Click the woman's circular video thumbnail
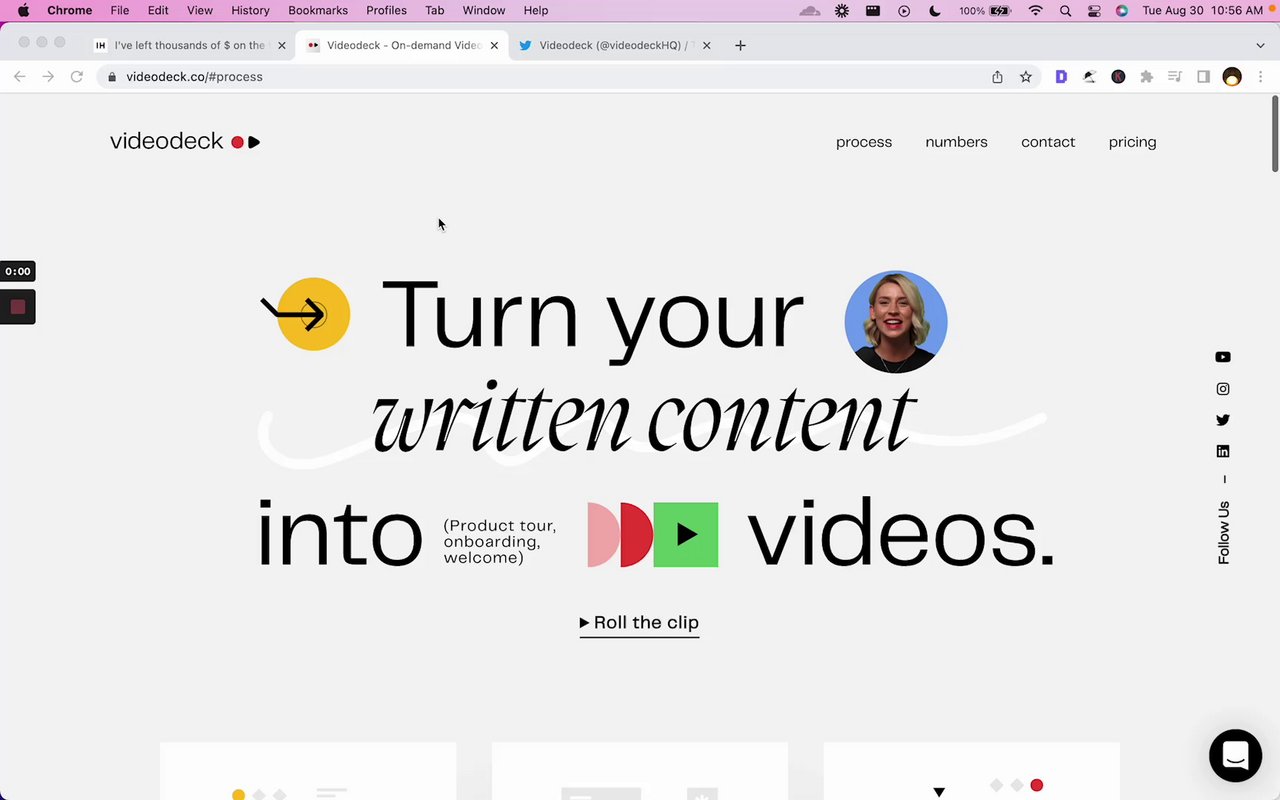Image resolution: width=1280 pixels, height=800 pixels. [x=896, y=322]
